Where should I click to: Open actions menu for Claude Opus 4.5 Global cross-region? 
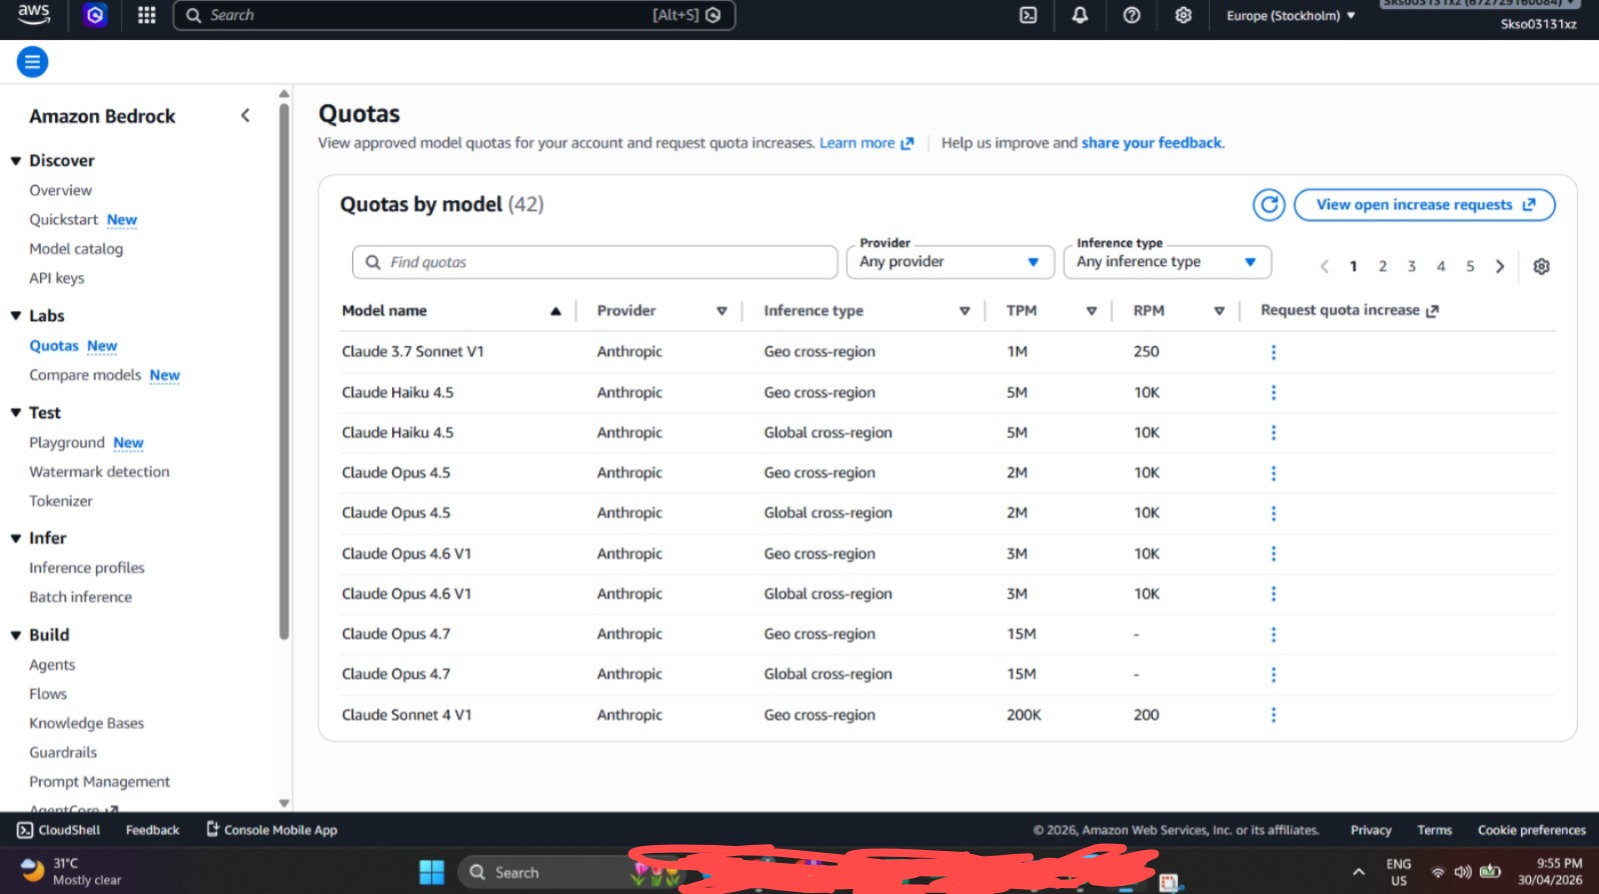pyautogui.click(x=1273, y=513)
